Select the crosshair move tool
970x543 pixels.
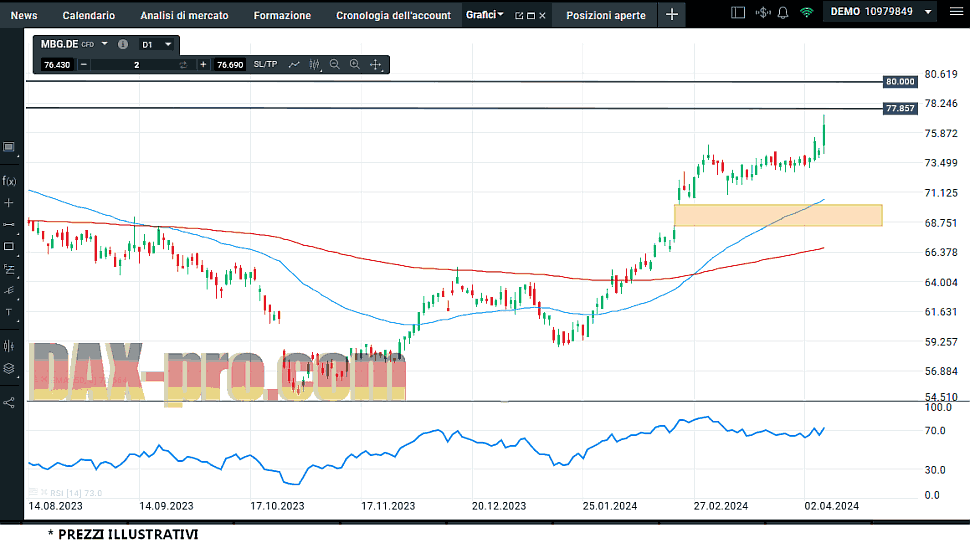[376, 64]
